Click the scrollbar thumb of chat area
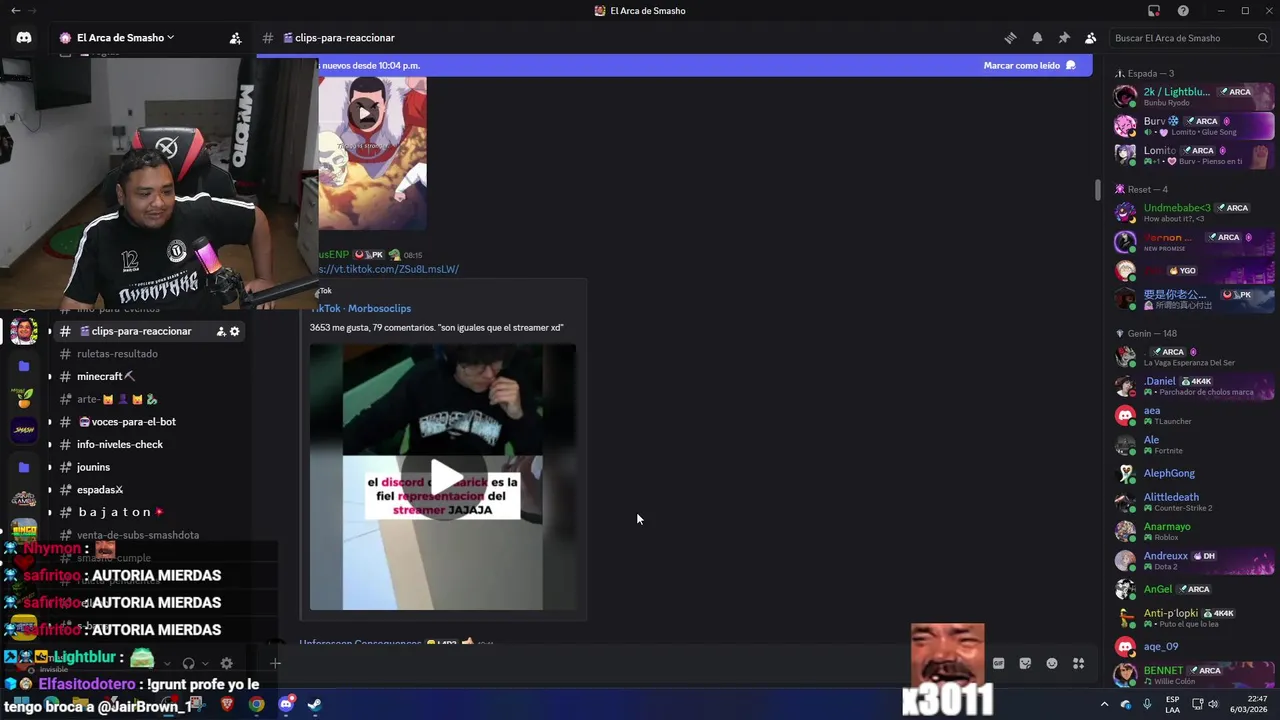This screenshot has width=1280, height=720. point(1097,189)
